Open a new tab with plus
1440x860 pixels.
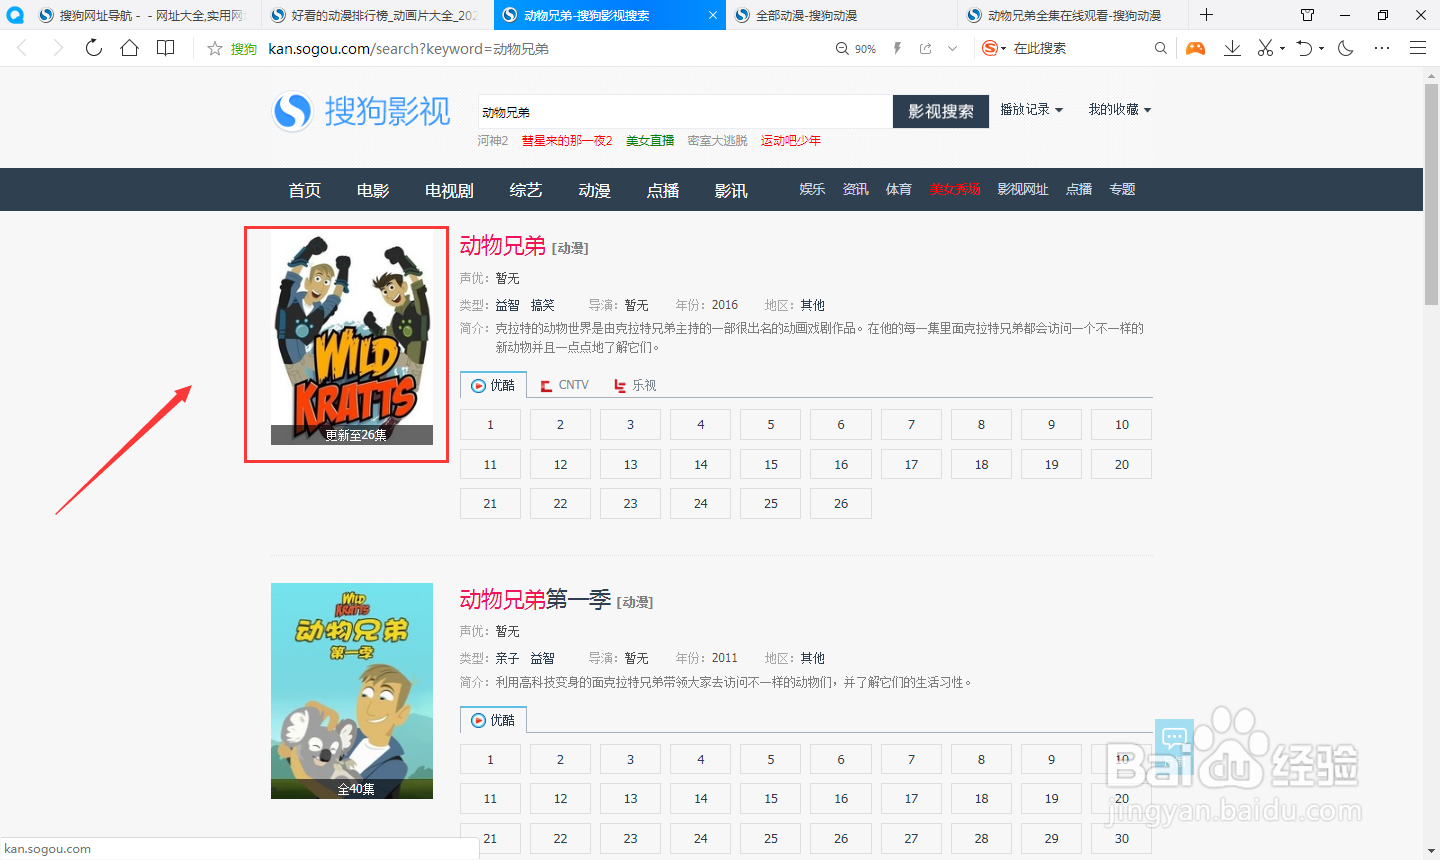tap(1206, 15)
